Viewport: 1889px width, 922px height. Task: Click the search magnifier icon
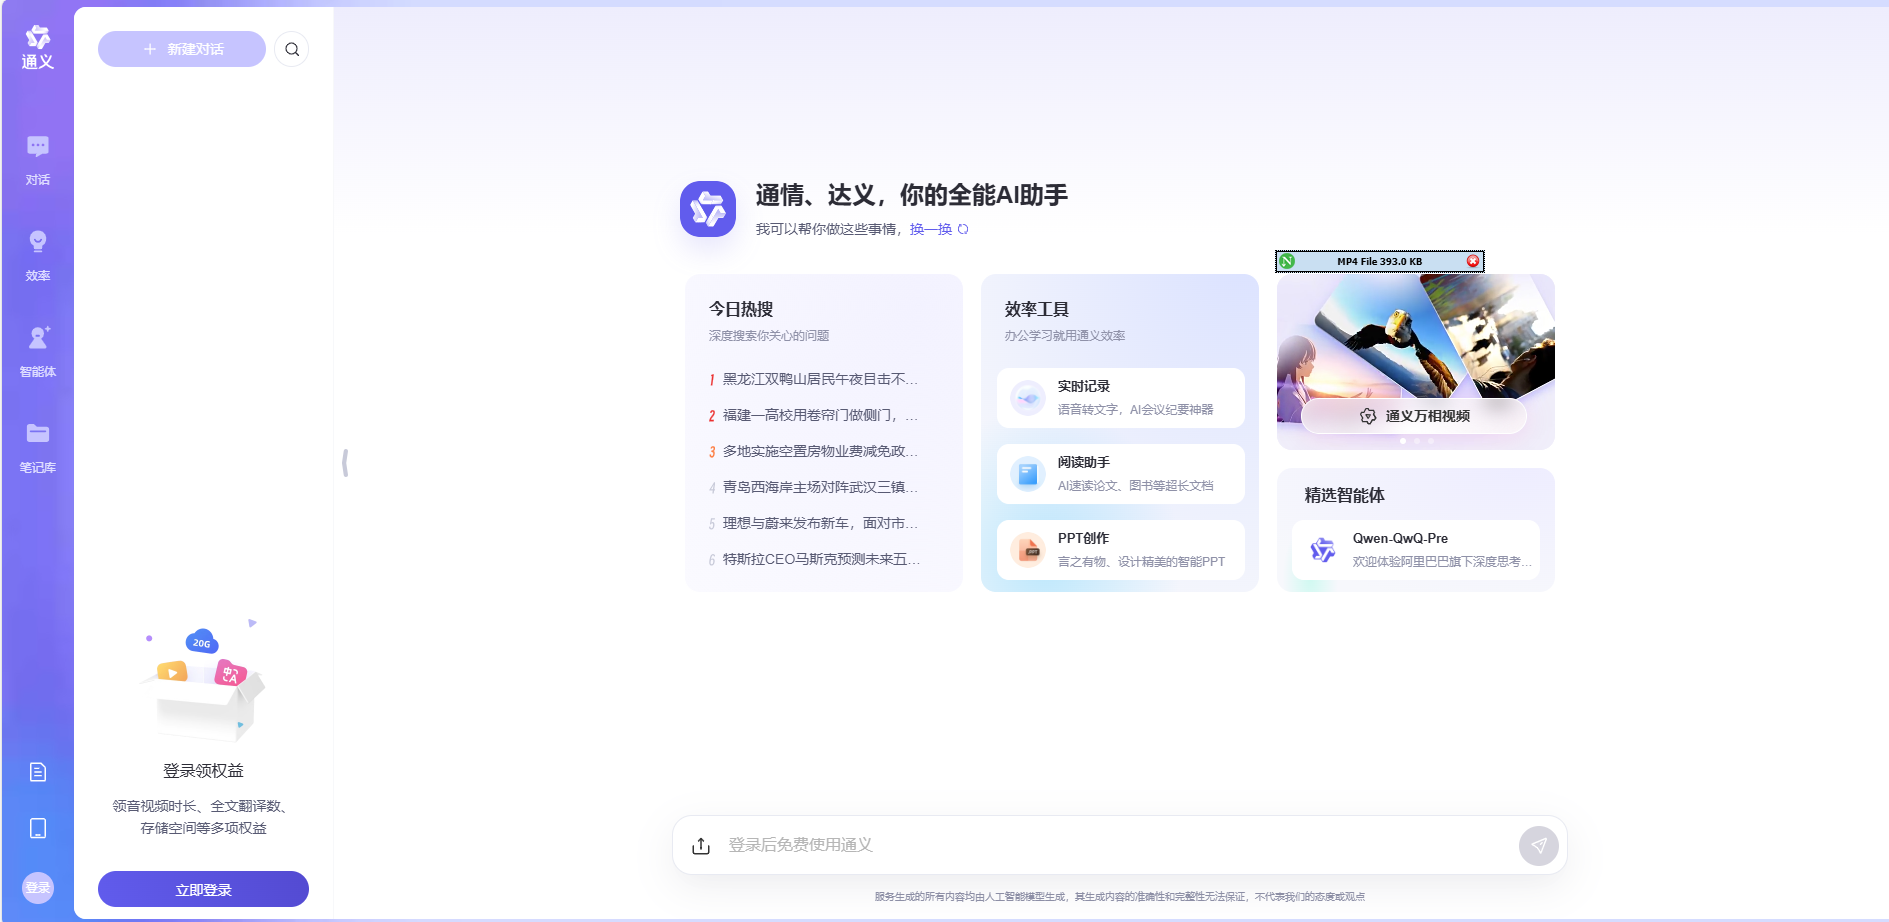point(292,49)
